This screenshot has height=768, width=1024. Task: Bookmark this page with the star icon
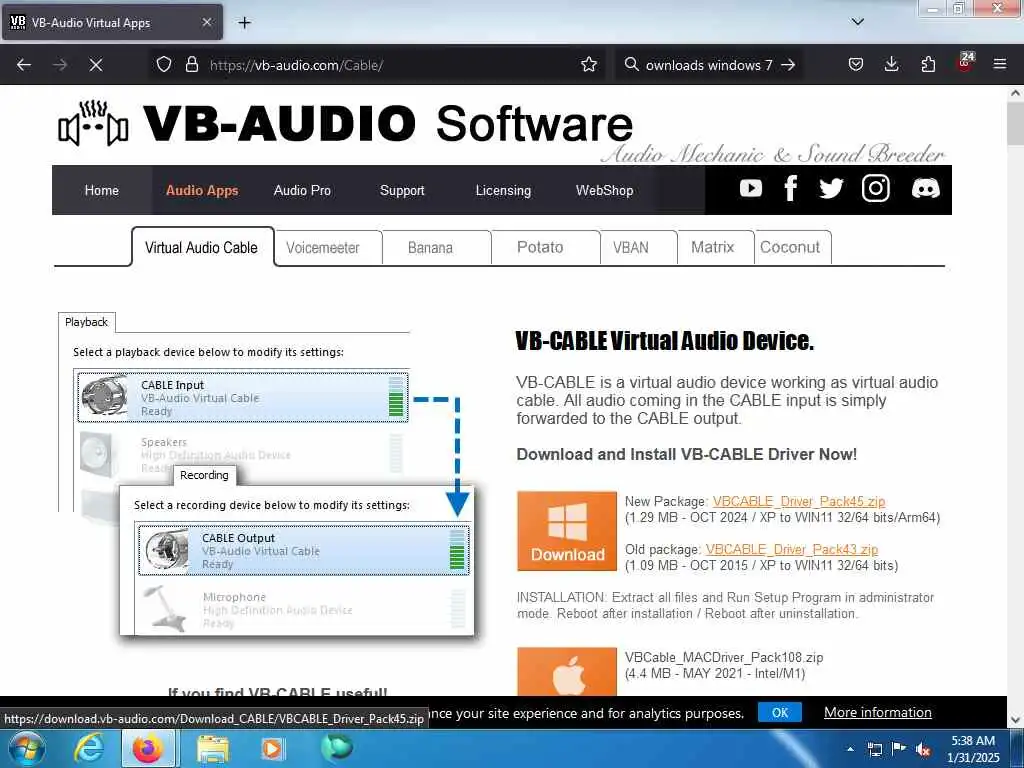(589, 65)
